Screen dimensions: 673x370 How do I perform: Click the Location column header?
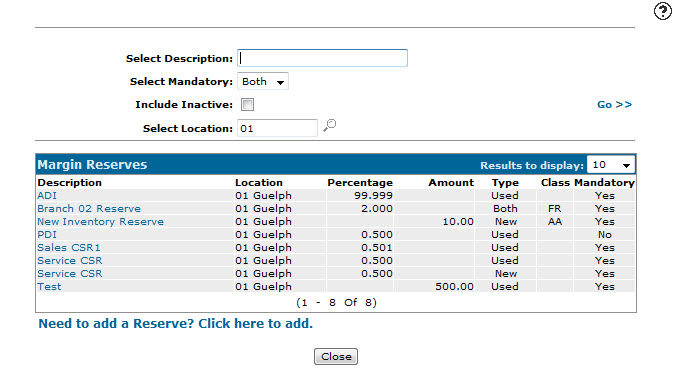pyautogui.click(x=259, y=183)
